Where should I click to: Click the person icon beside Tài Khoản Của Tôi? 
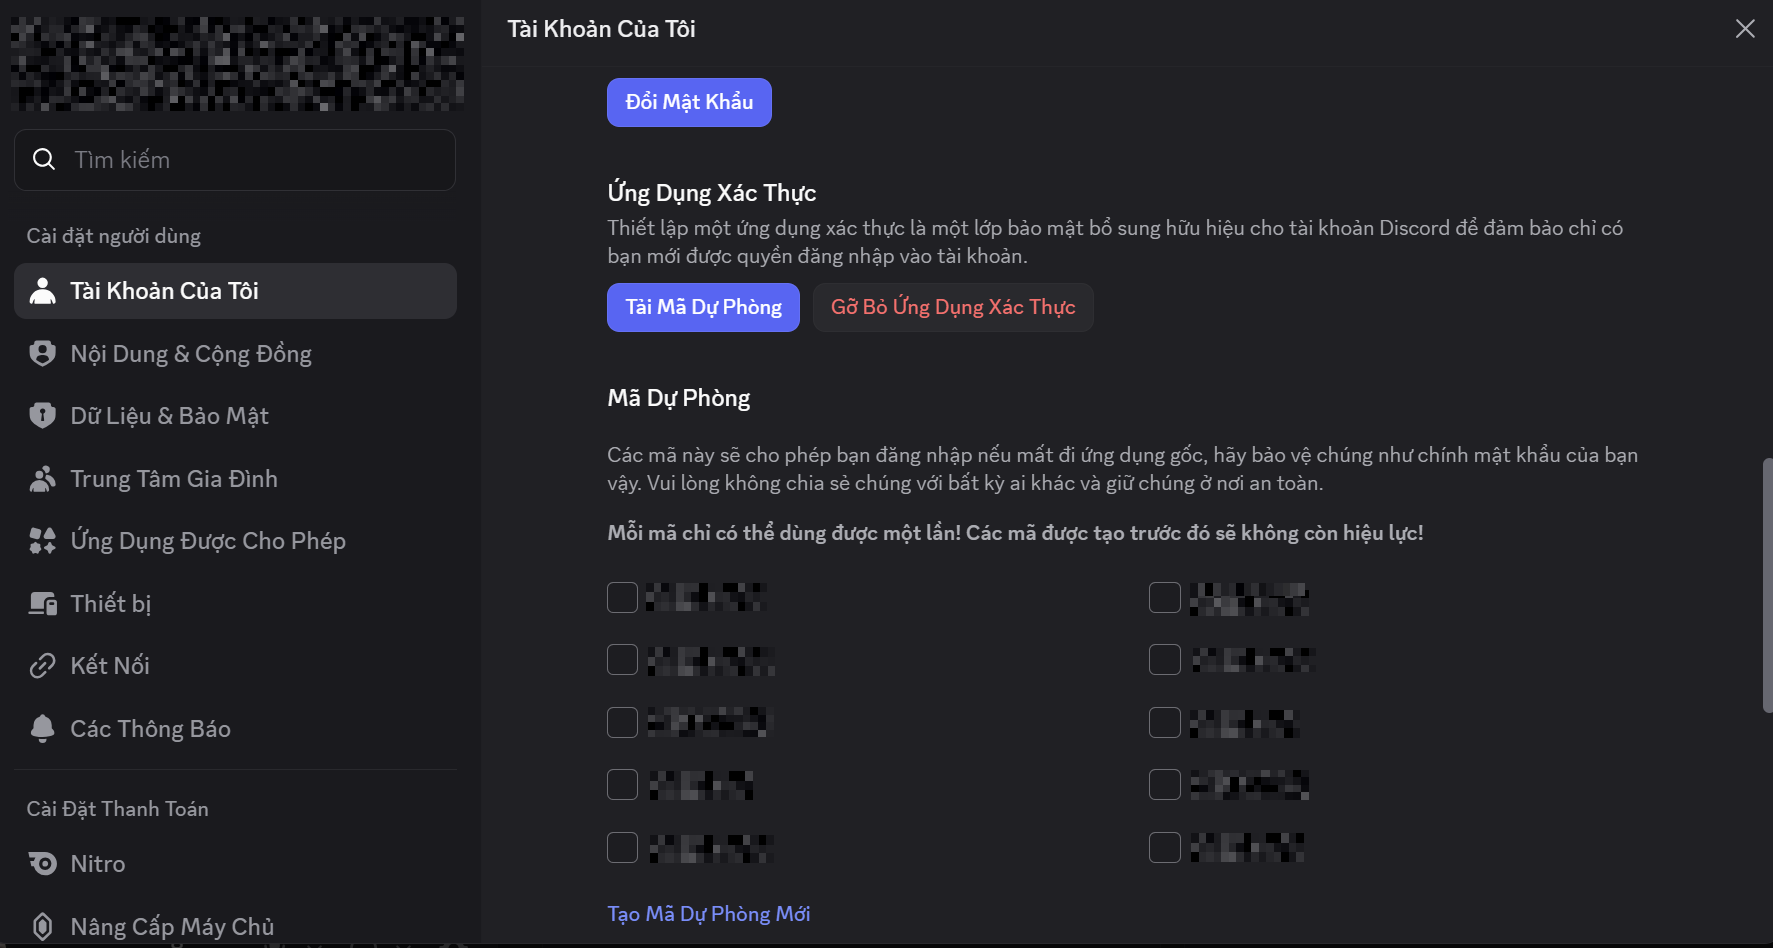pos(42,291)
